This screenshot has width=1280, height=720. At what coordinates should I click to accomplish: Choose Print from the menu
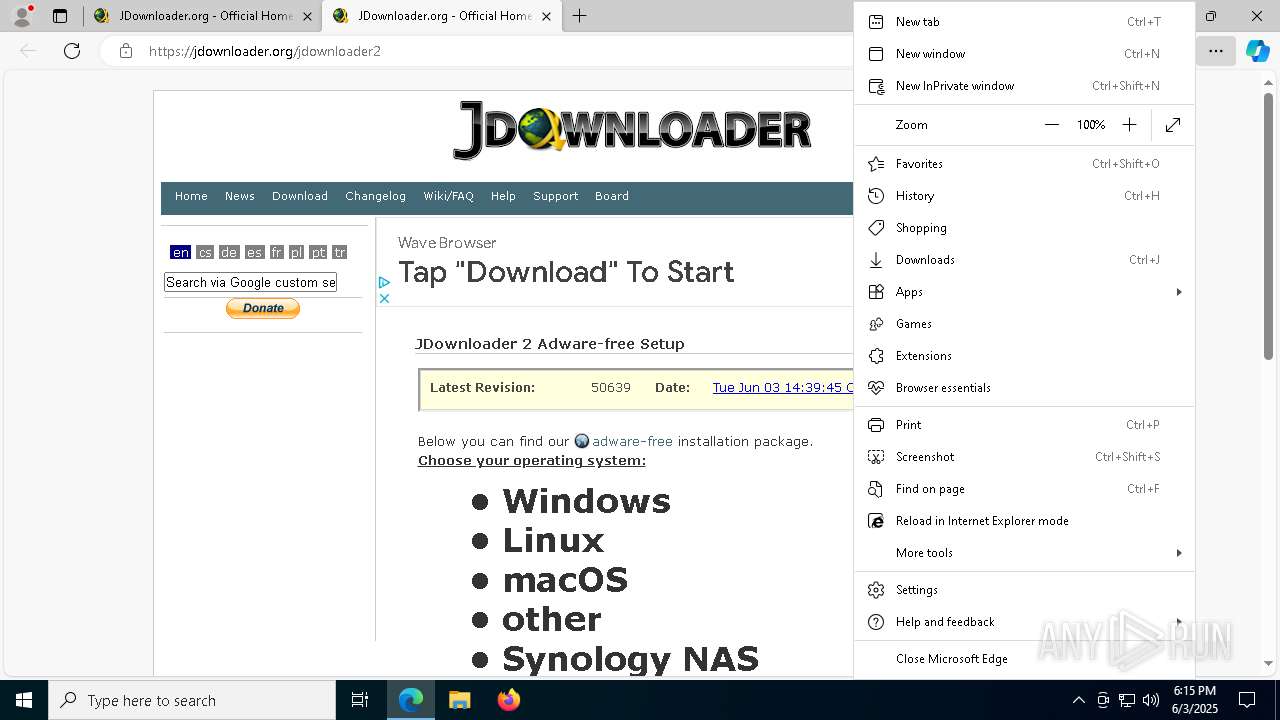[x=1024, y=425]
